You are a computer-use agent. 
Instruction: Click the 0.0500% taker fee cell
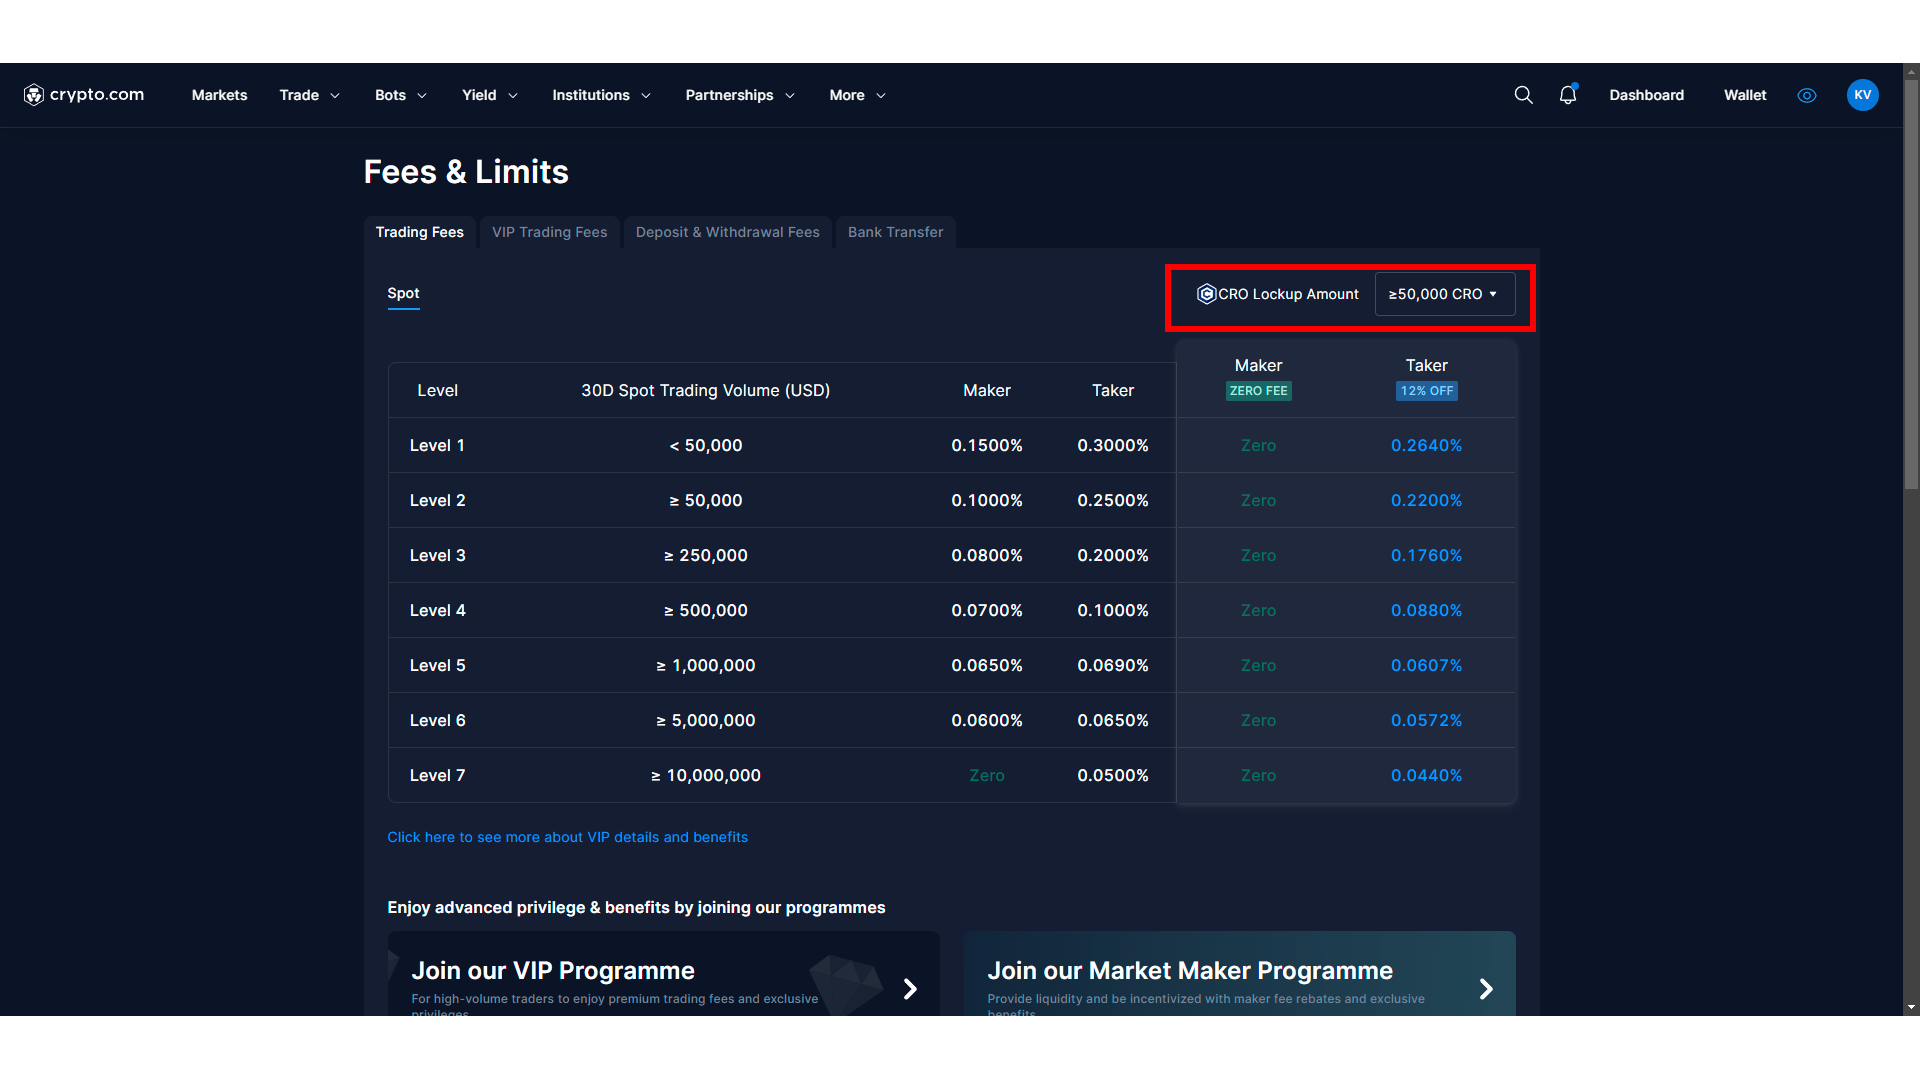click(x=1113, y=775)
